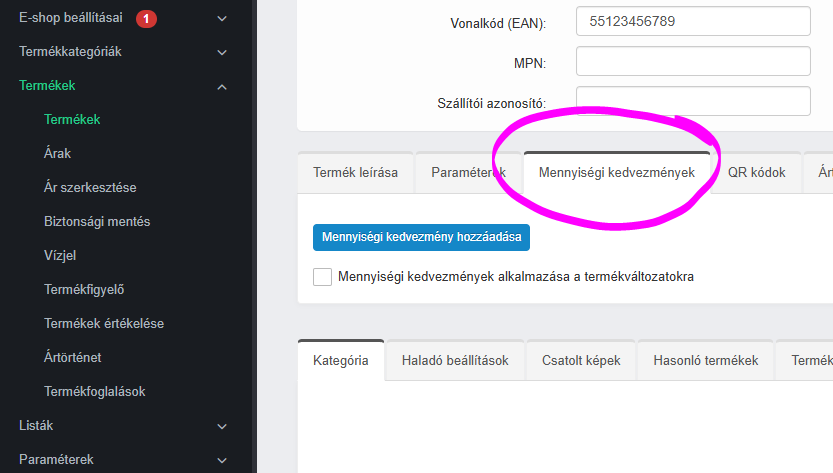This screenshot has width=833, height=473.
Task: Switch to Termék leírása tab
Action: (x=355, y=173)
